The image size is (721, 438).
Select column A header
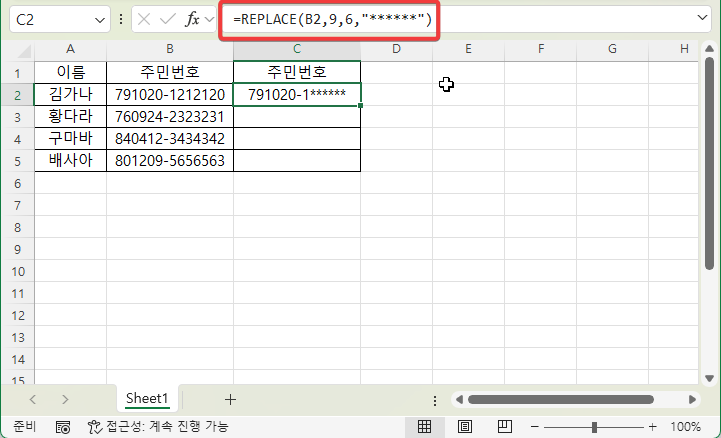pos(70,49)
